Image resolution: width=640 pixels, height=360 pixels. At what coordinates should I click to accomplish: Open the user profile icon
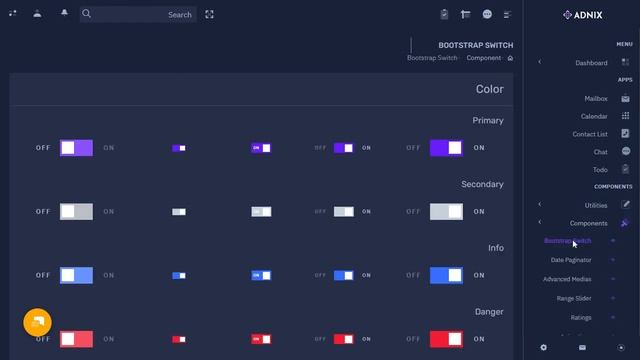tap(37, 13)
